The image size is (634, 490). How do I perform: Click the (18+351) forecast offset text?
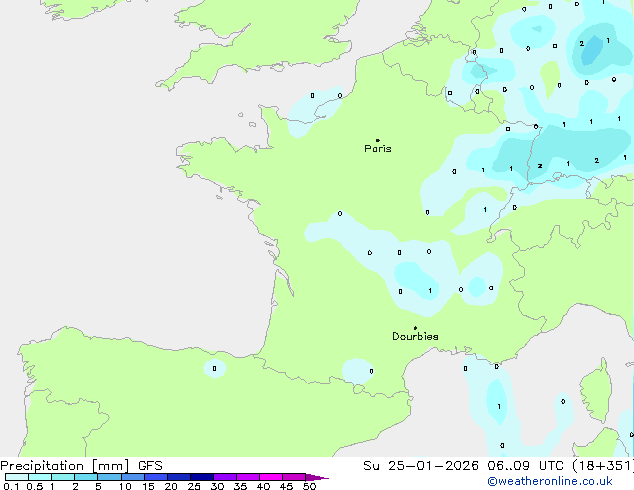point(603,466)
